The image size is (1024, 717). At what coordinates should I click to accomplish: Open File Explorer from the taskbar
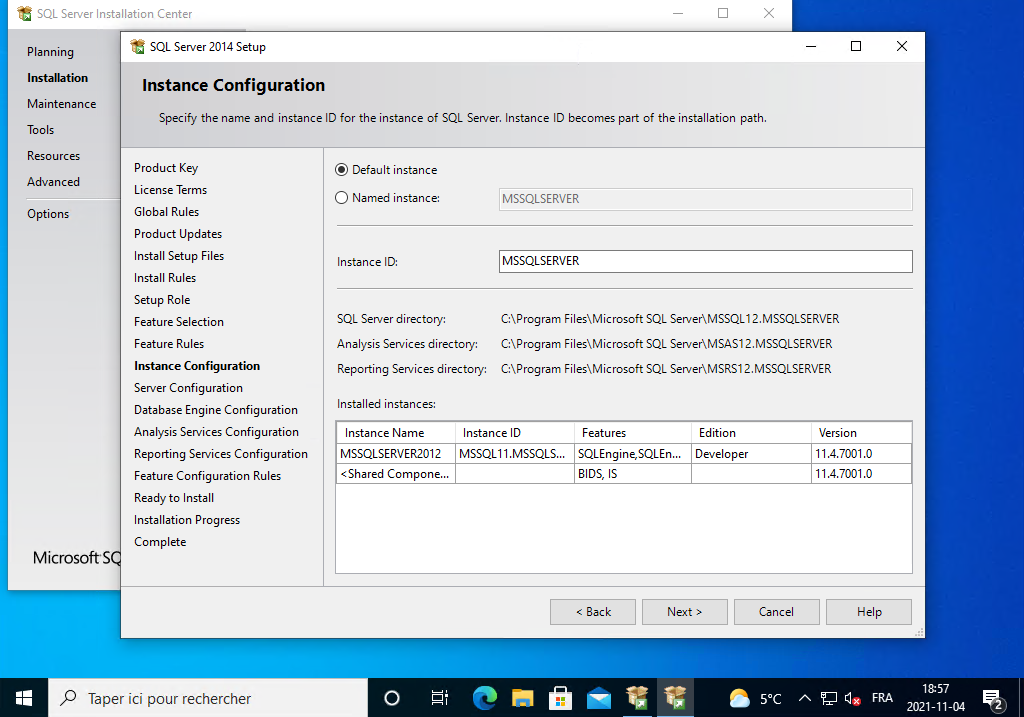(523, 698)
